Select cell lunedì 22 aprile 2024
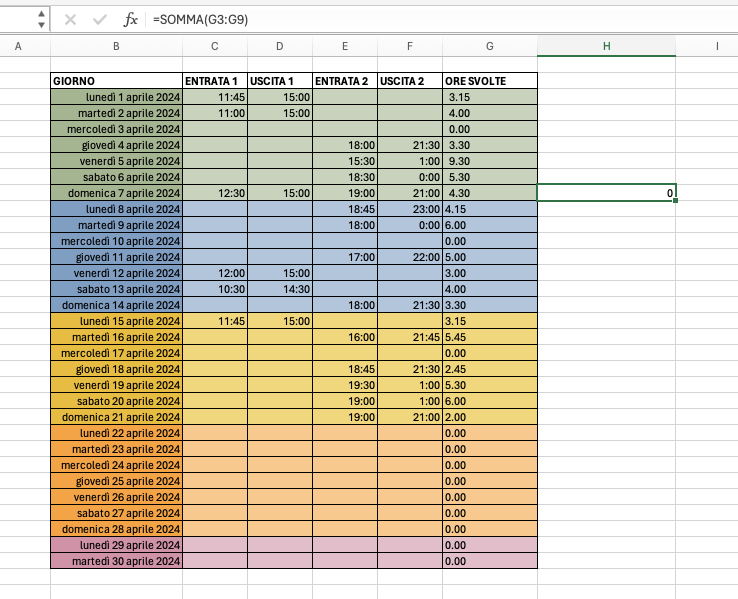Screen dimensions: 738x599 pyautogui.click(x=116, y=433)
